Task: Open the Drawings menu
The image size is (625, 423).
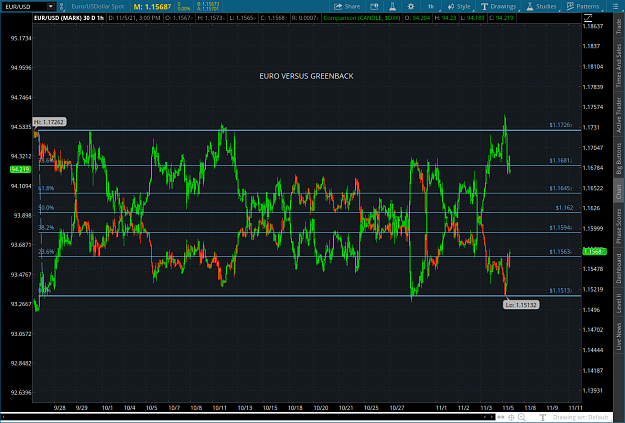Action: tap(498, 6)
